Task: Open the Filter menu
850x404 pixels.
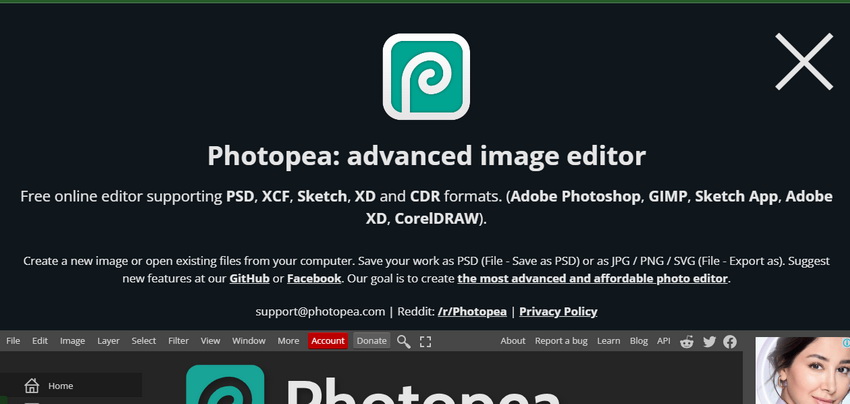Action: pos(178,341)
